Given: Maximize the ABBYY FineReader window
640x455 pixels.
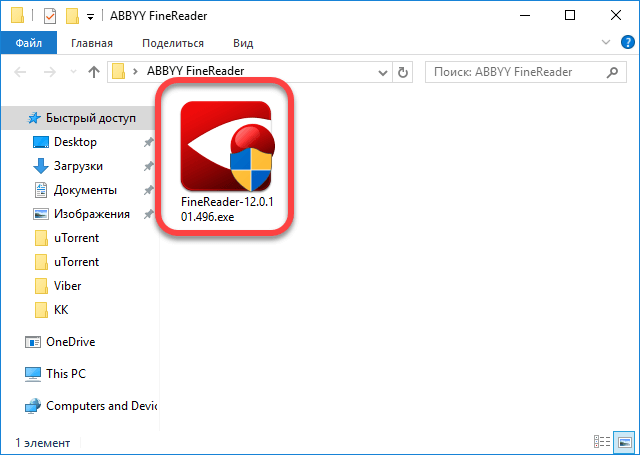Looking at the screenshot, I should 570,16.
